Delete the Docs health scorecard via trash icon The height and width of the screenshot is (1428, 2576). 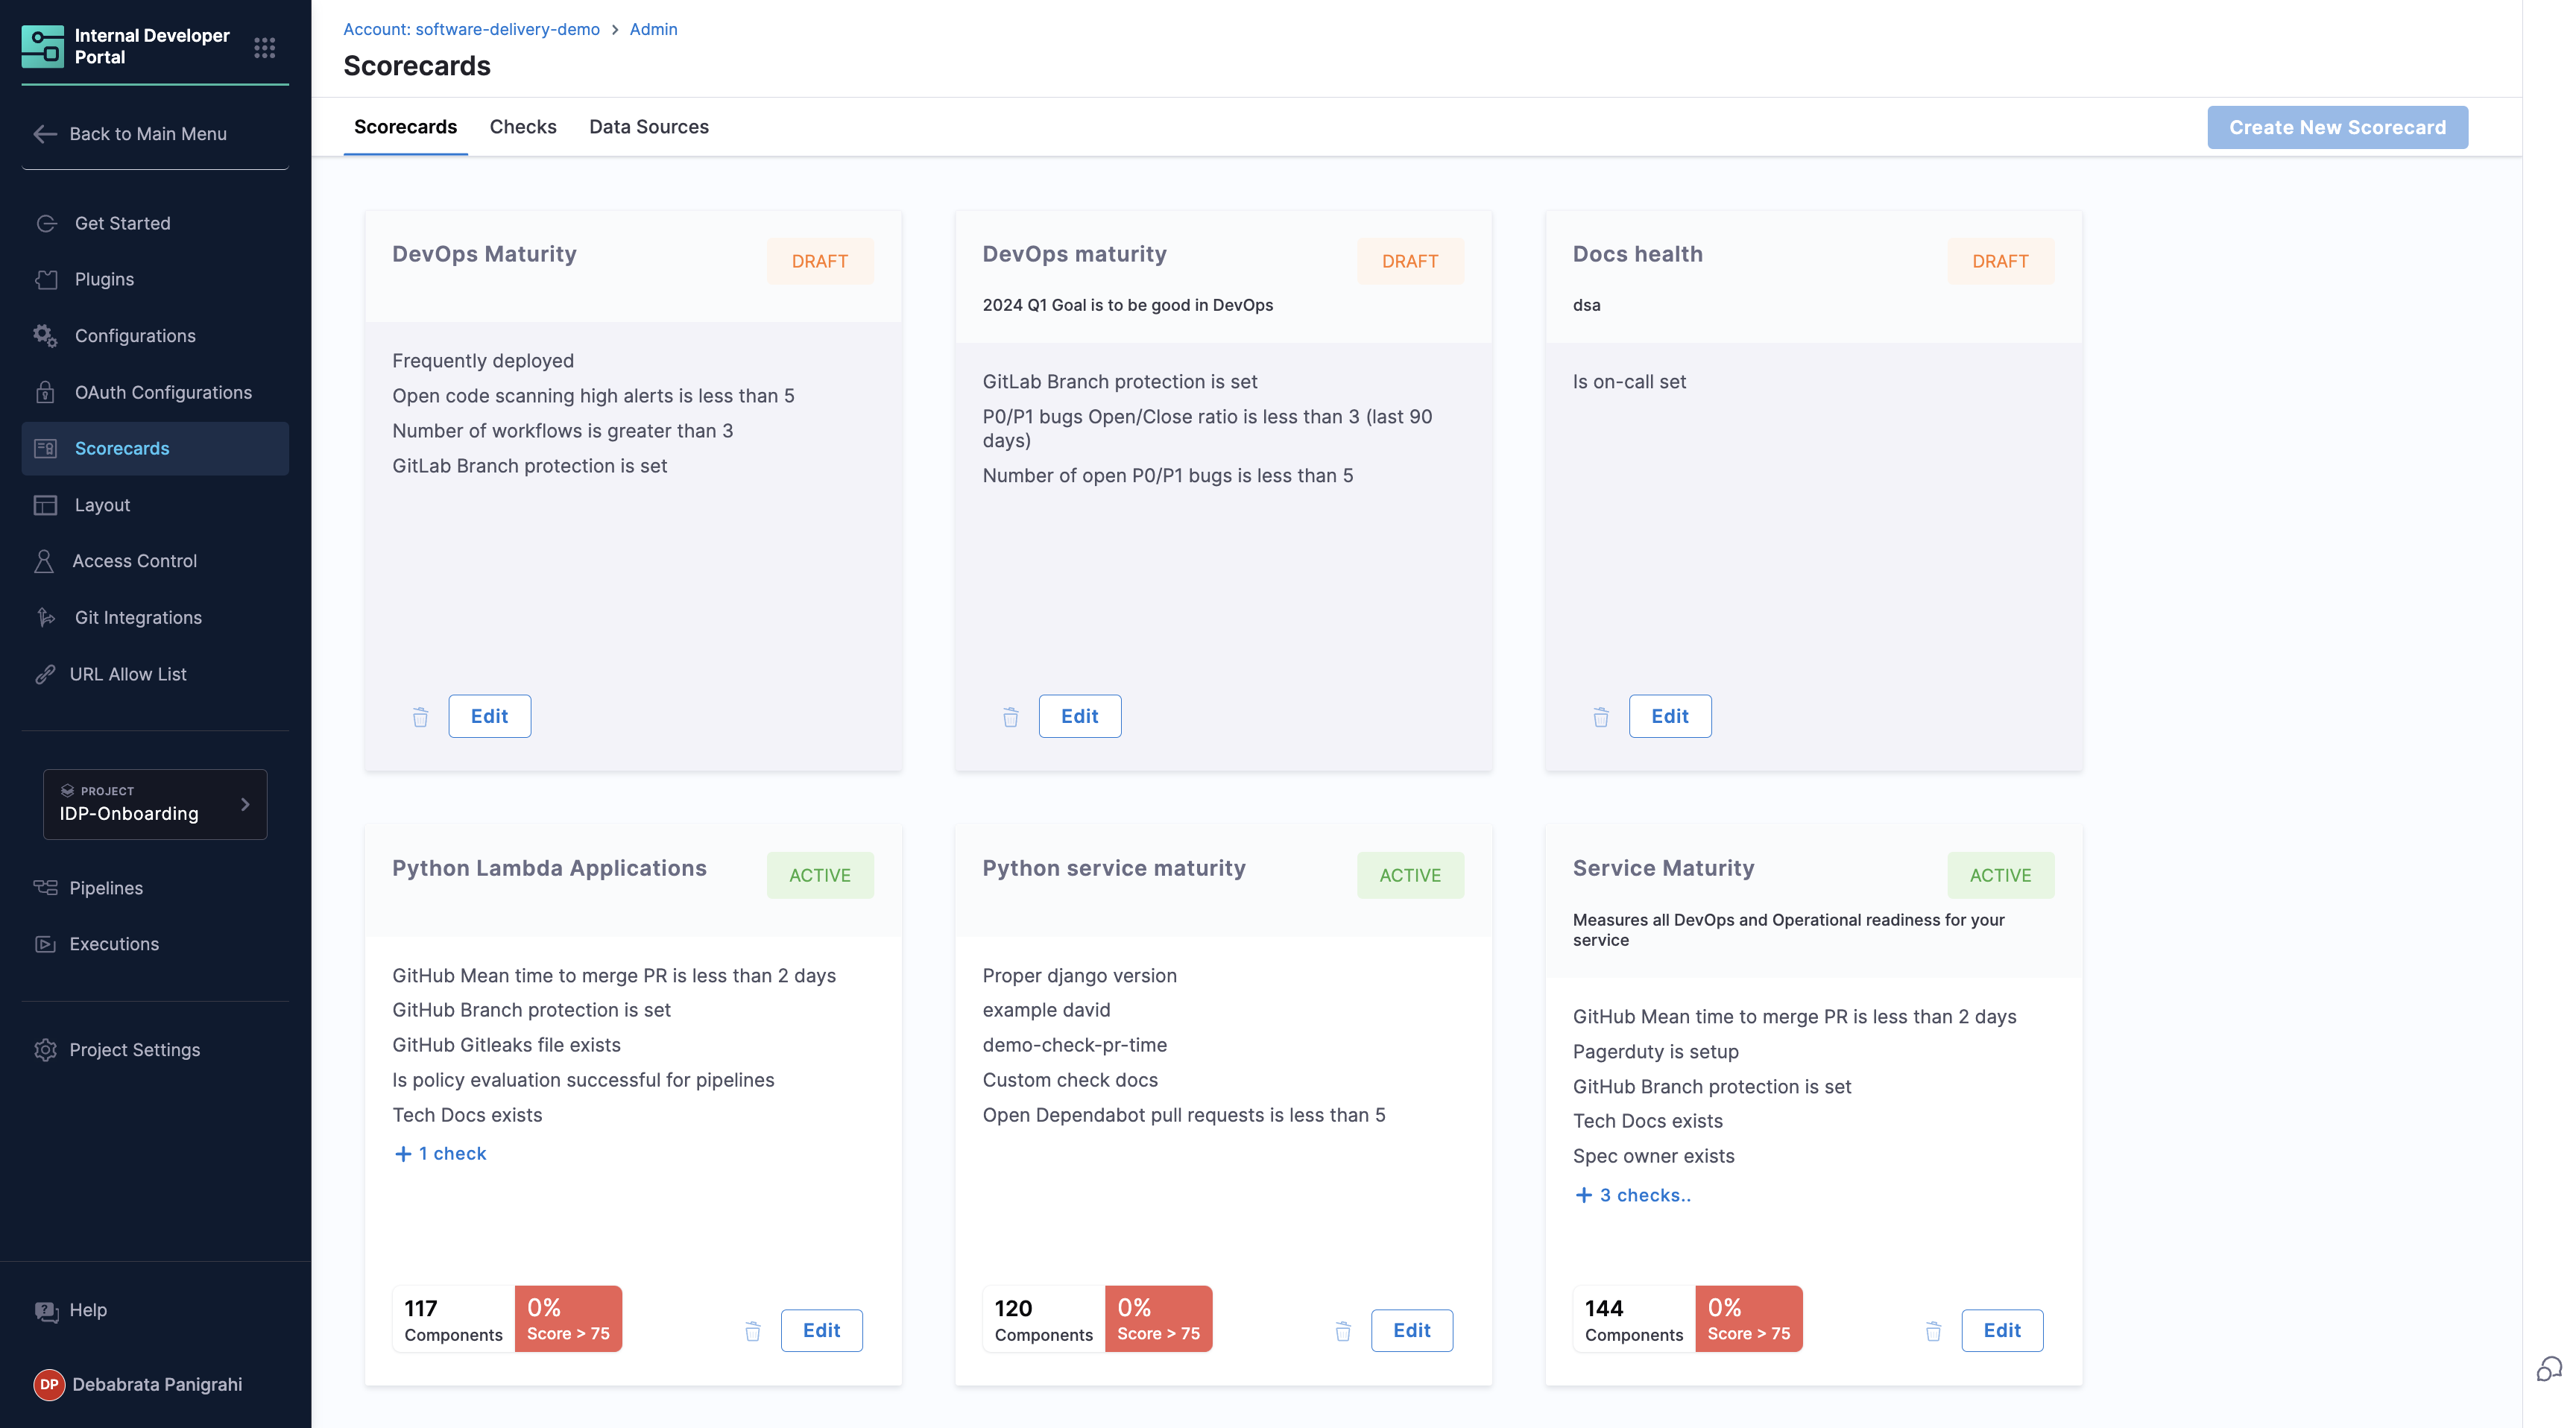click(1600, 717)
